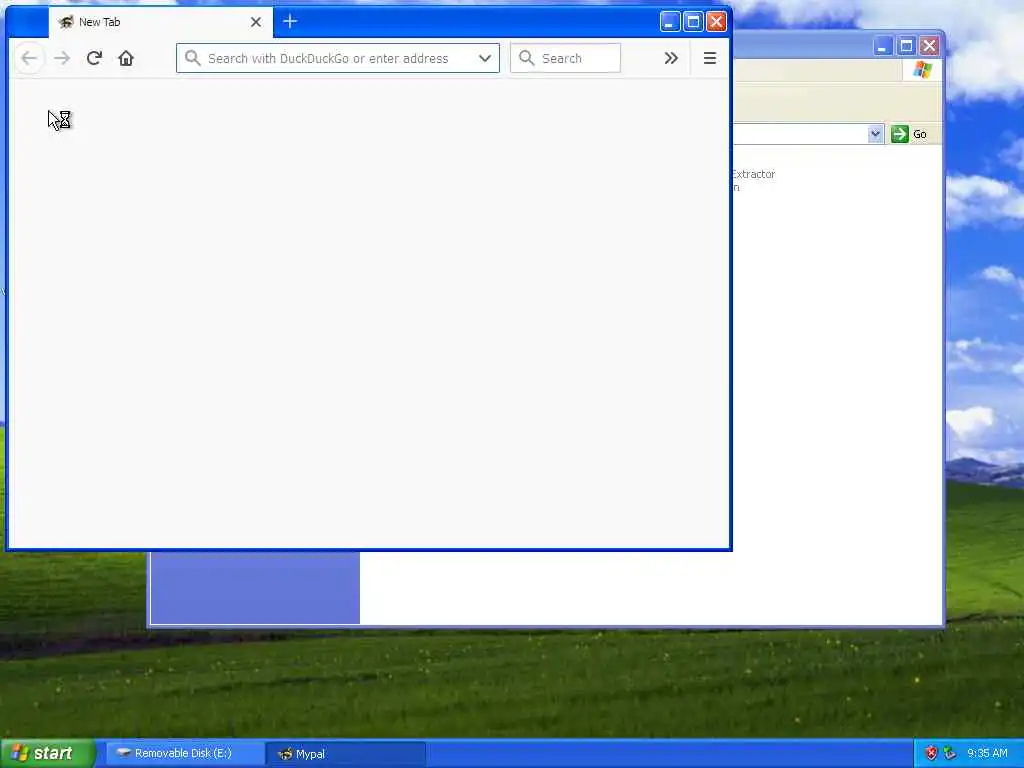The width and height of the screenshot is (1024, 768).
Task: Minimize the Removable Disk Explorer window
Action: (x=882, y=46)
